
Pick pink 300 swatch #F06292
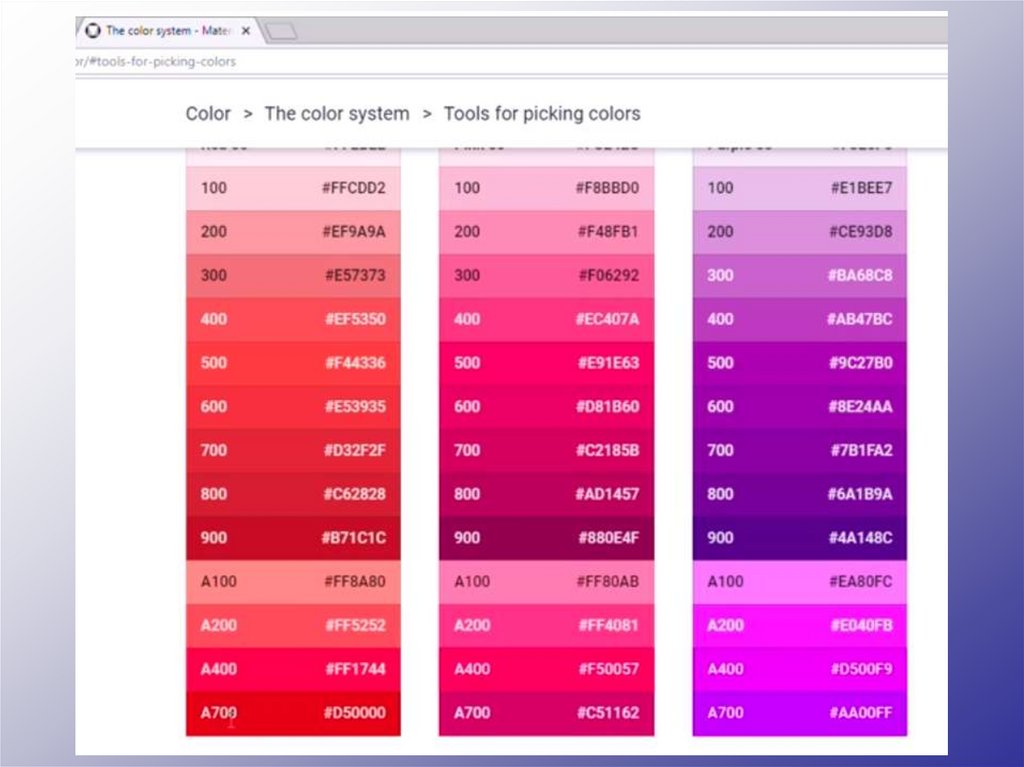547,276
